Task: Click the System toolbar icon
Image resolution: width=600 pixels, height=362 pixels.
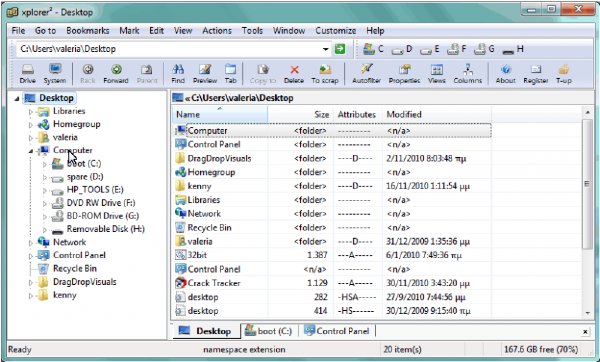Action: tap(55, 73)
